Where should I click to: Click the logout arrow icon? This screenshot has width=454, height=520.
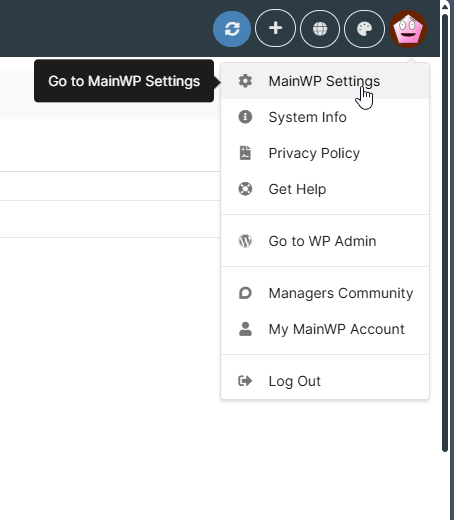(245, 381)
